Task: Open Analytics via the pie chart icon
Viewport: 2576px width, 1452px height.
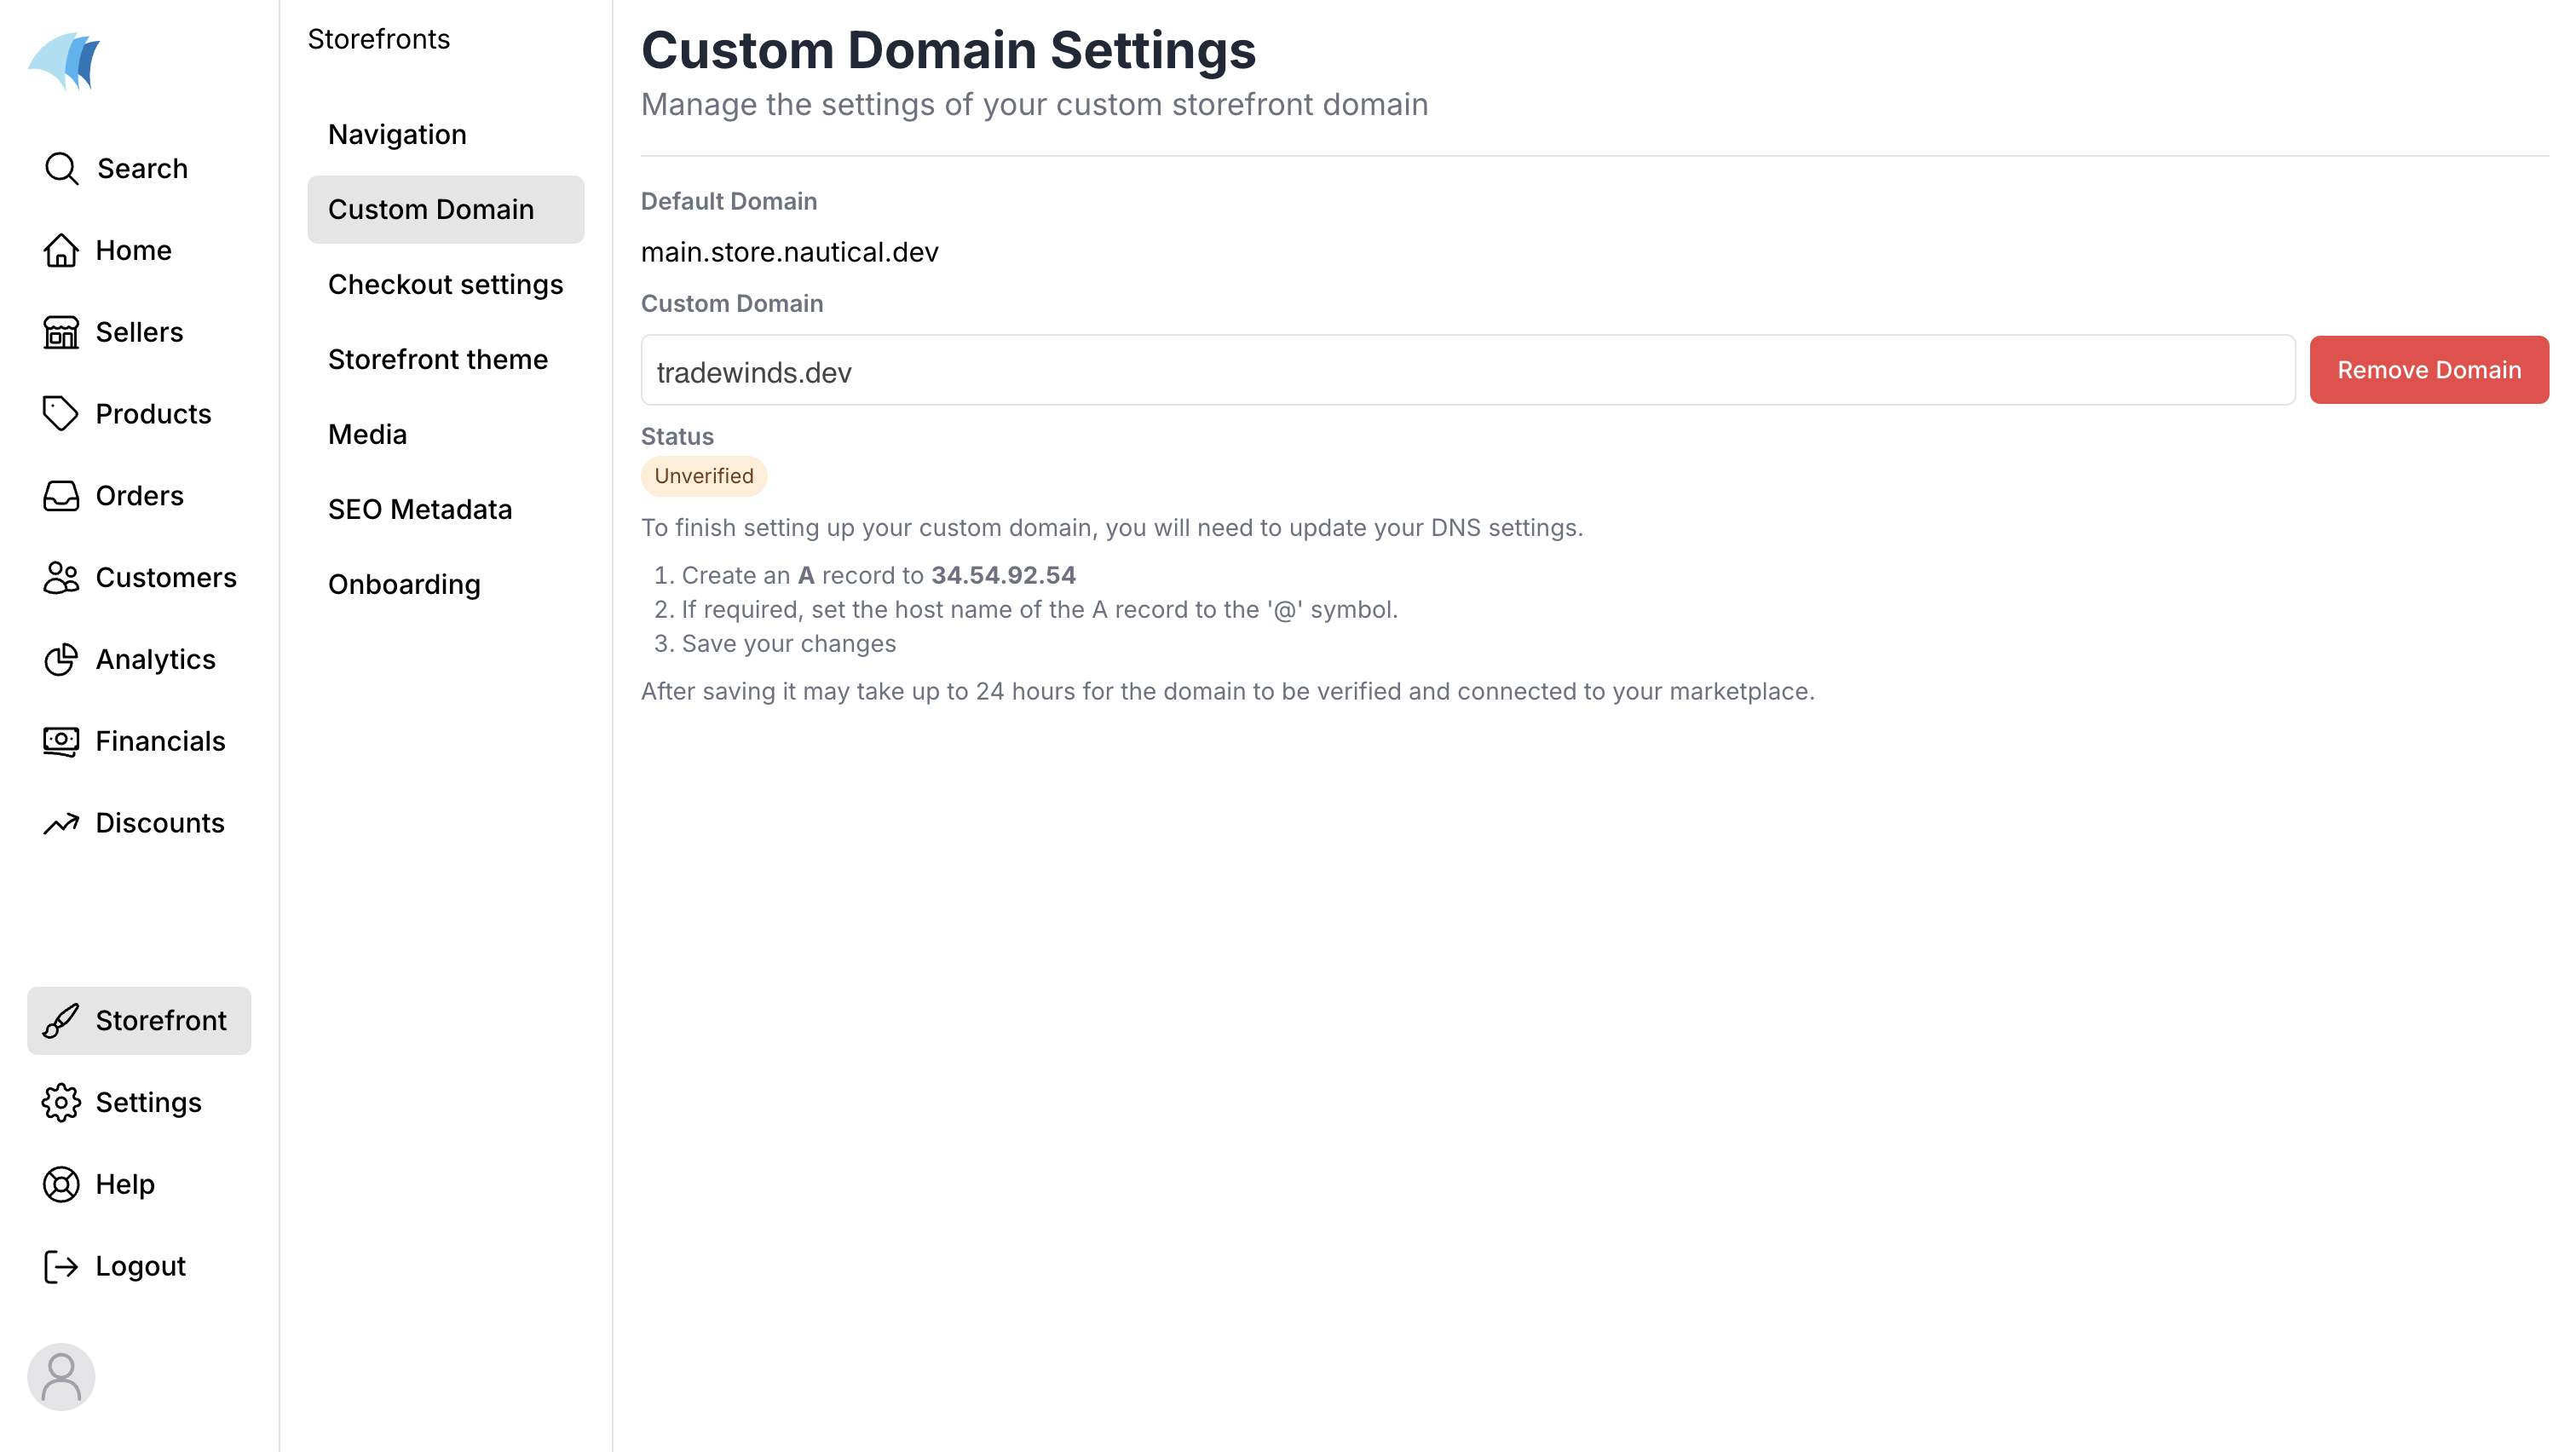Action: (61, 660)
